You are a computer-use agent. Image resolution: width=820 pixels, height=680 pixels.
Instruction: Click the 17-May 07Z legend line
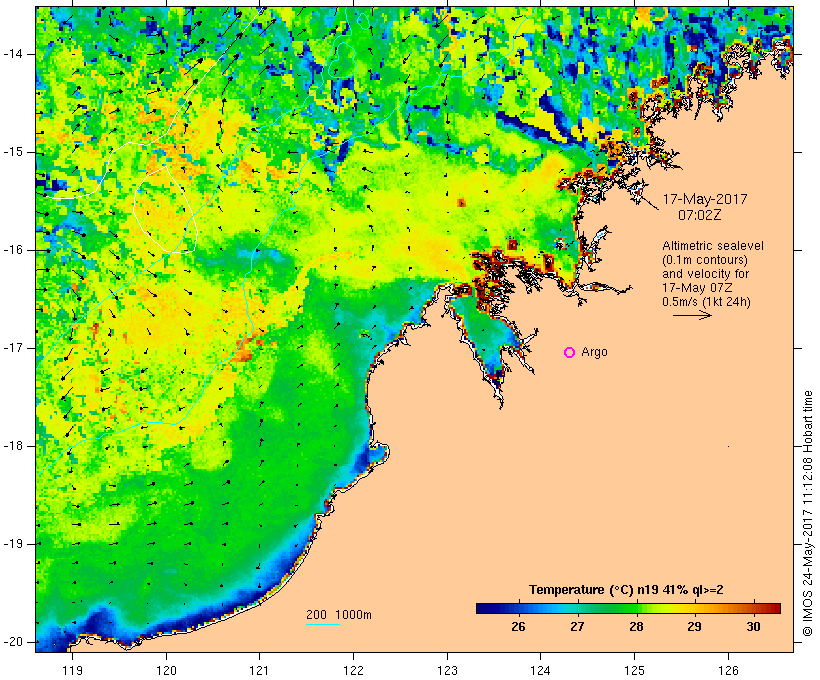(697, 288)
